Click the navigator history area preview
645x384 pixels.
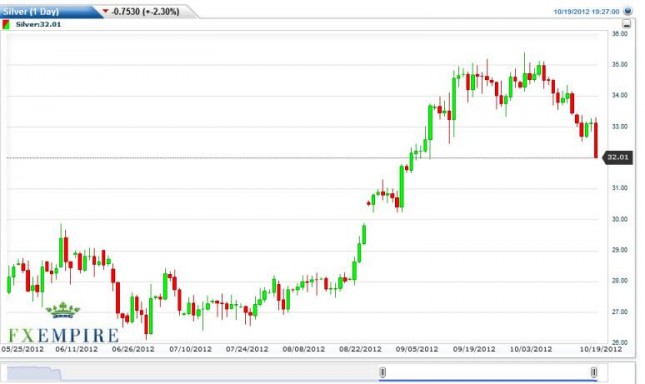(34, 373)
